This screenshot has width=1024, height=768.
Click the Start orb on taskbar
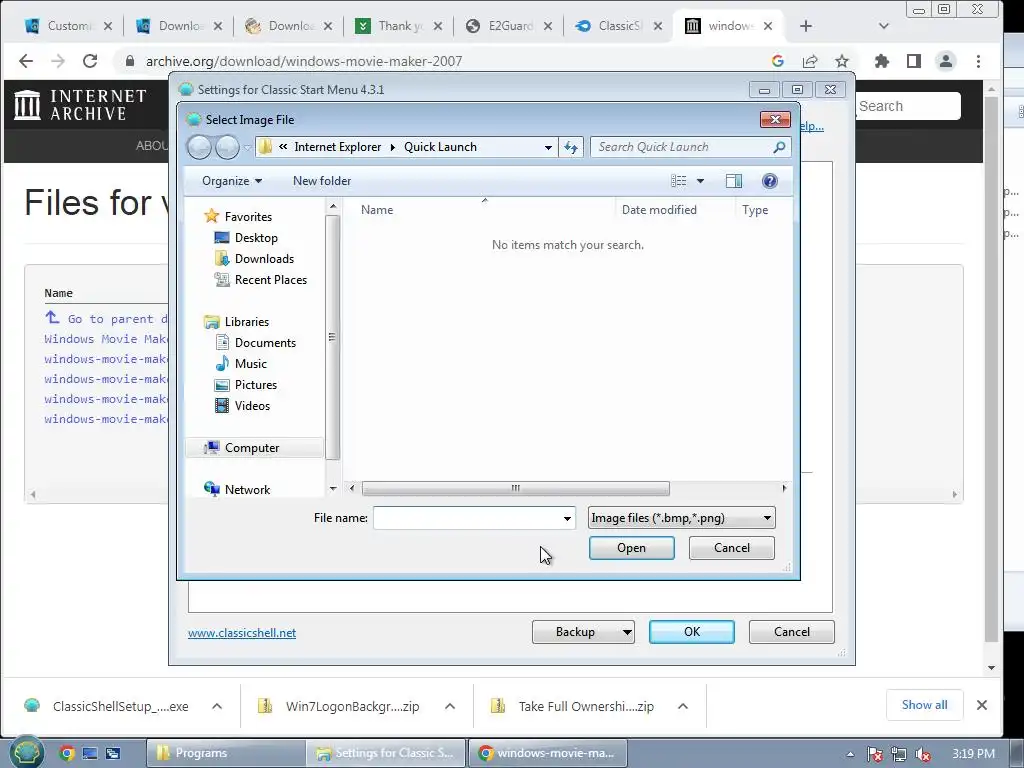pyautogui.click(x=25, y=752)
